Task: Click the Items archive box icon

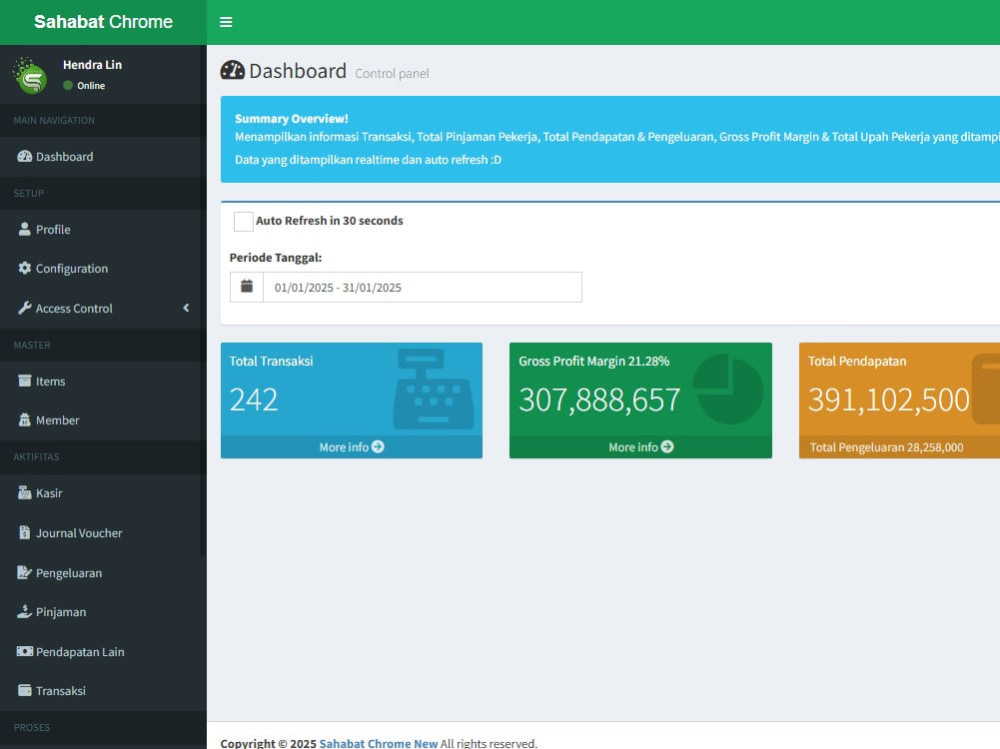Action: pyautogui.click(x=24, y=381)
